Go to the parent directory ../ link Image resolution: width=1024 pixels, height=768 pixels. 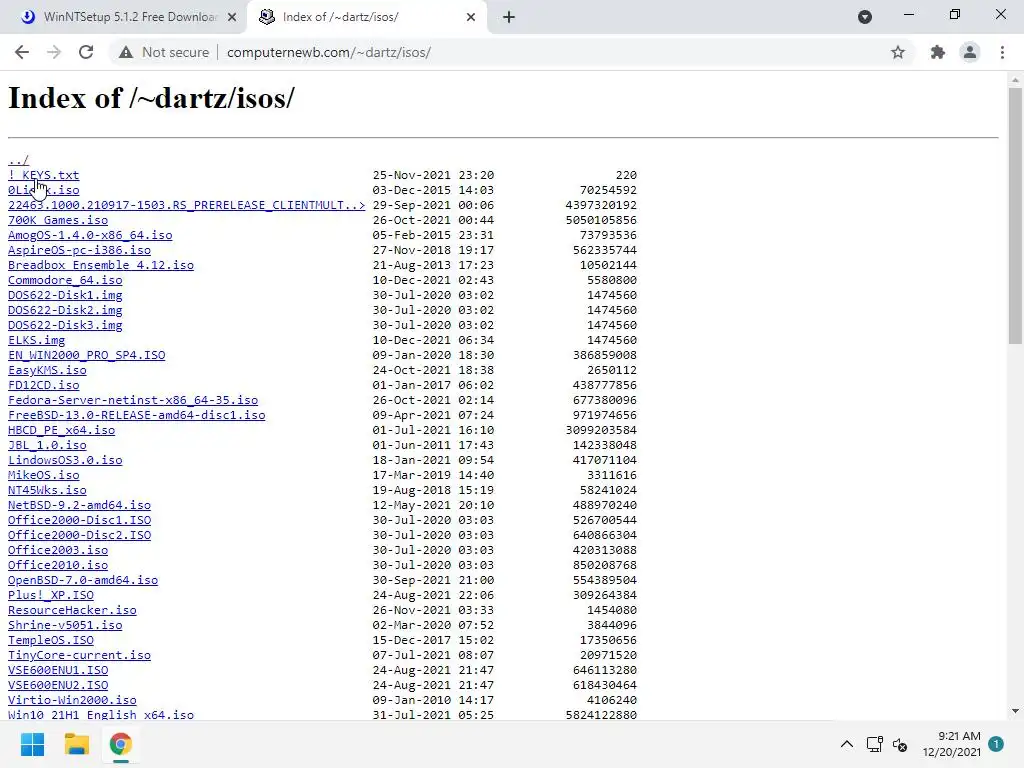pyautogui.click(x=18, y=160)
